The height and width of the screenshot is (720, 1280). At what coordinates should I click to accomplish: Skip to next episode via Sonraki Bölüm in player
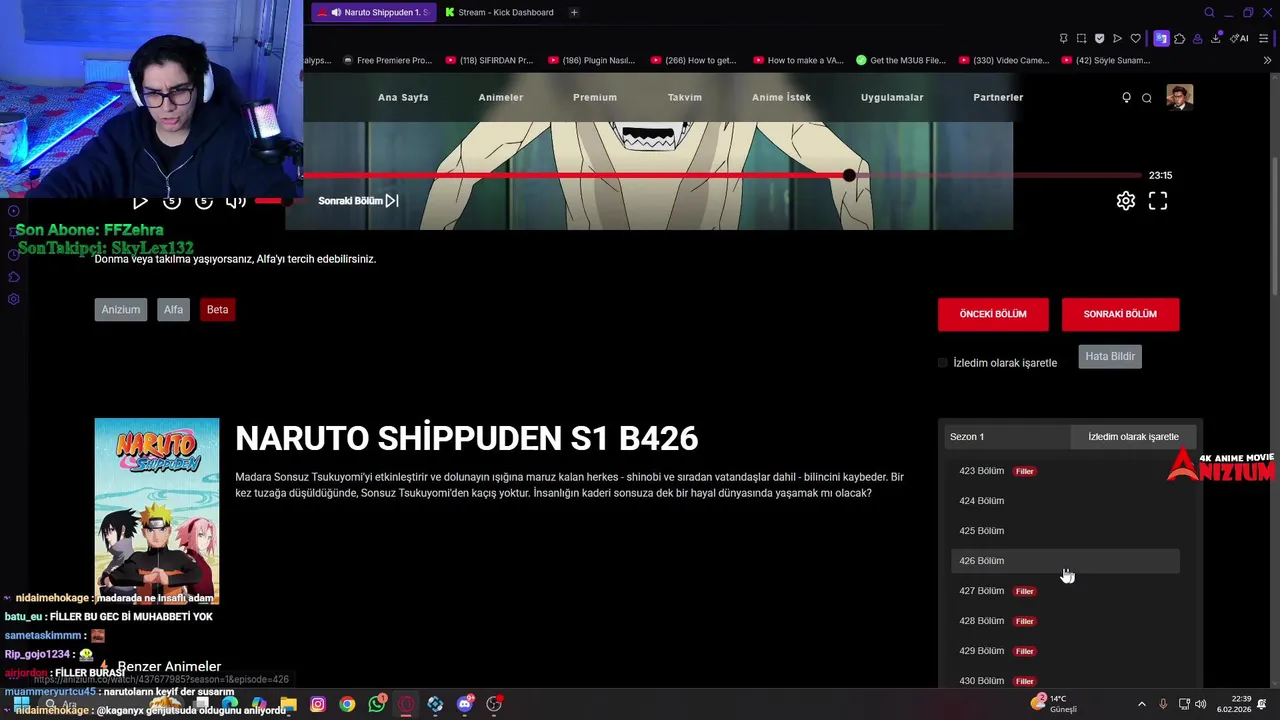pyautogui.click(x=358, y=201)
